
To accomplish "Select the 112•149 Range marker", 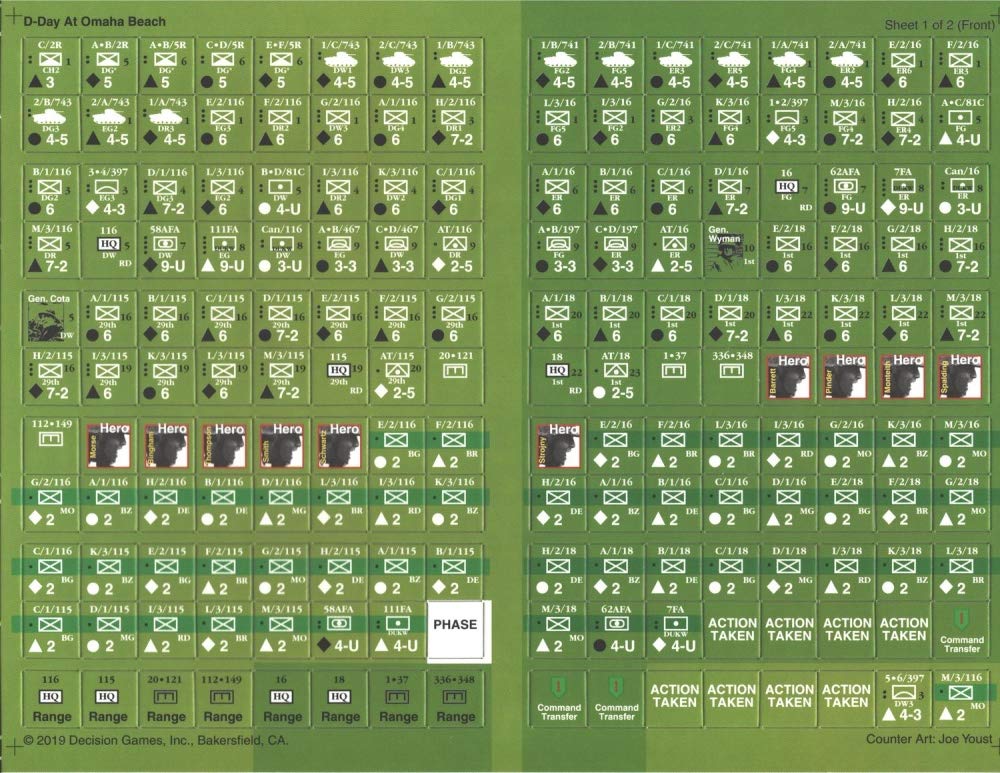I will (x=224, y=698).
